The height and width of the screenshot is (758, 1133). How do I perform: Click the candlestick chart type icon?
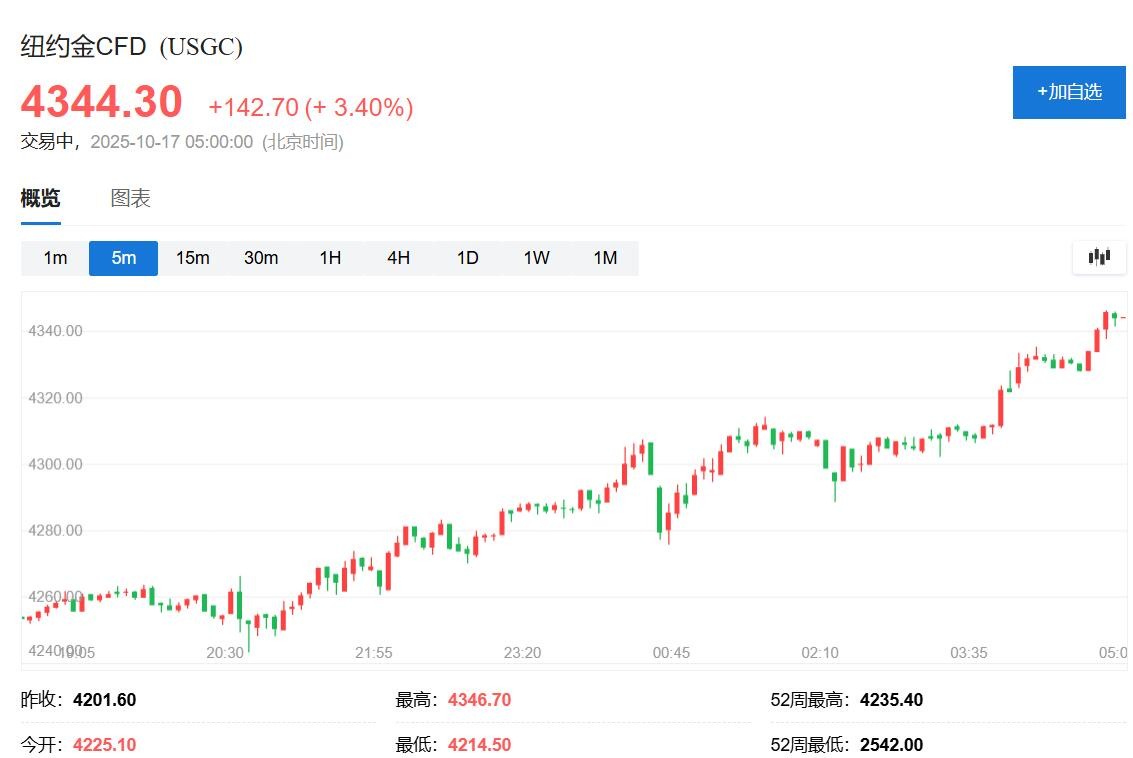tap(1099, 257)
